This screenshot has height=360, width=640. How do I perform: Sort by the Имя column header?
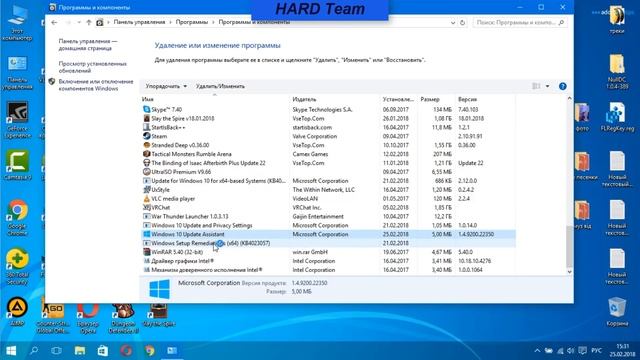click(x=214, y=99)
